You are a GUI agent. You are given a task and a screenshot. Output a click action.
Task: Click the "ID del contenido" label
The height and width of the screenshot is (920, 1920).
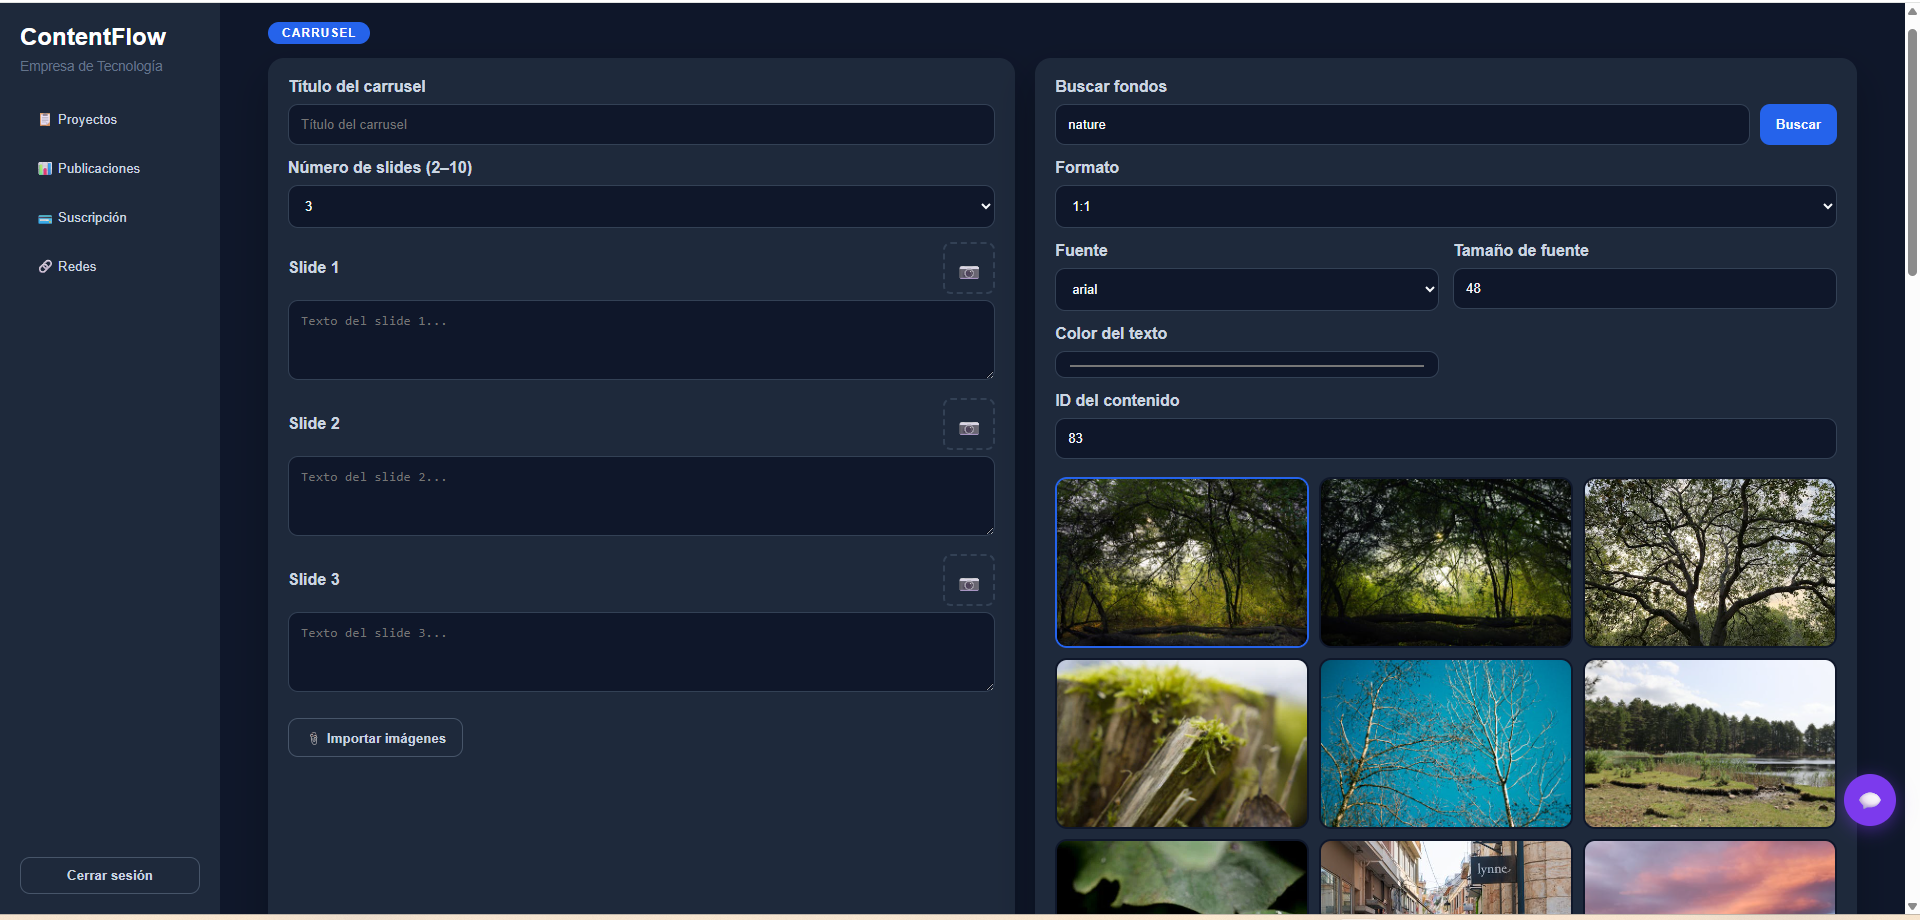pos(1117,400)
